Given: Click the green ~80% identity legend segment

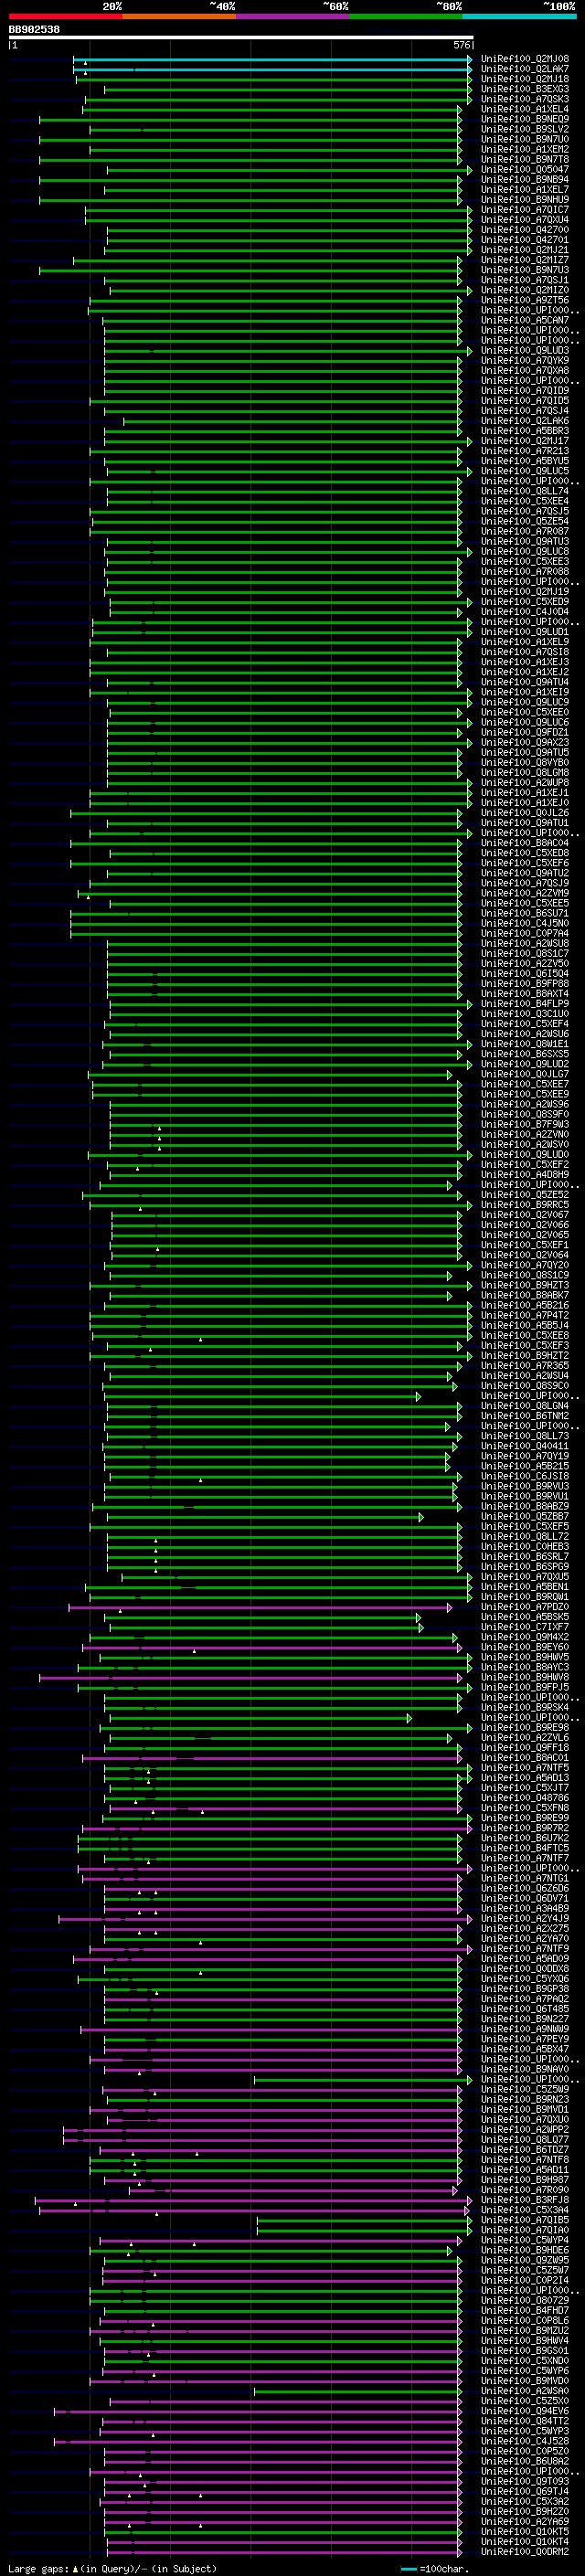Looking at the screenshot, I should coord(406,16).
